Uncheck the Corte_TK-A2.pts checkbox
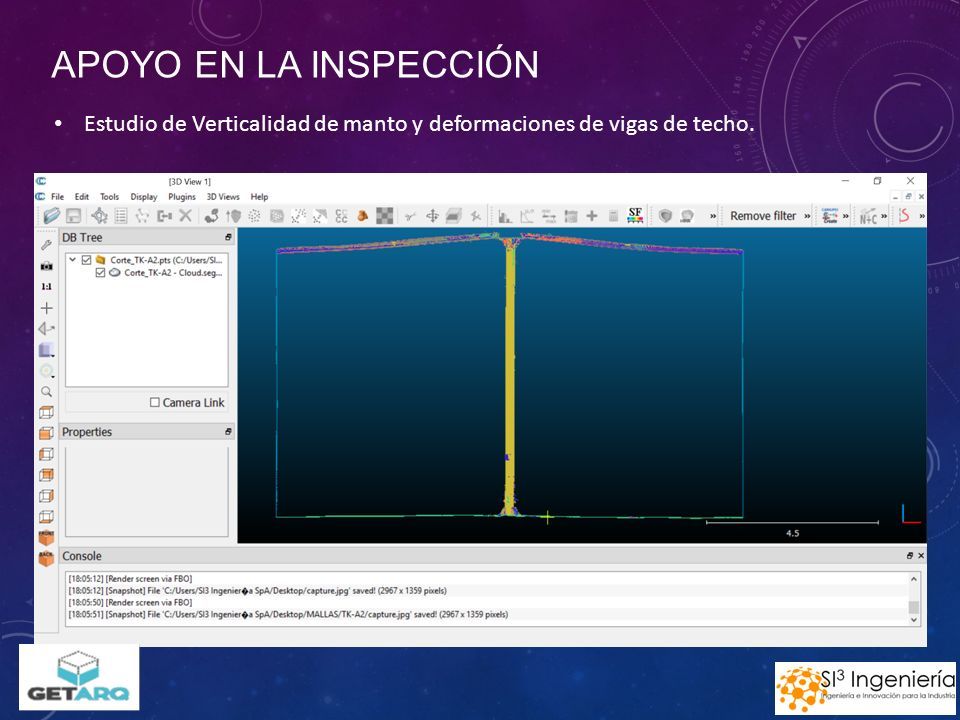Viewport: 960px width, 720px height. point(87,260)
